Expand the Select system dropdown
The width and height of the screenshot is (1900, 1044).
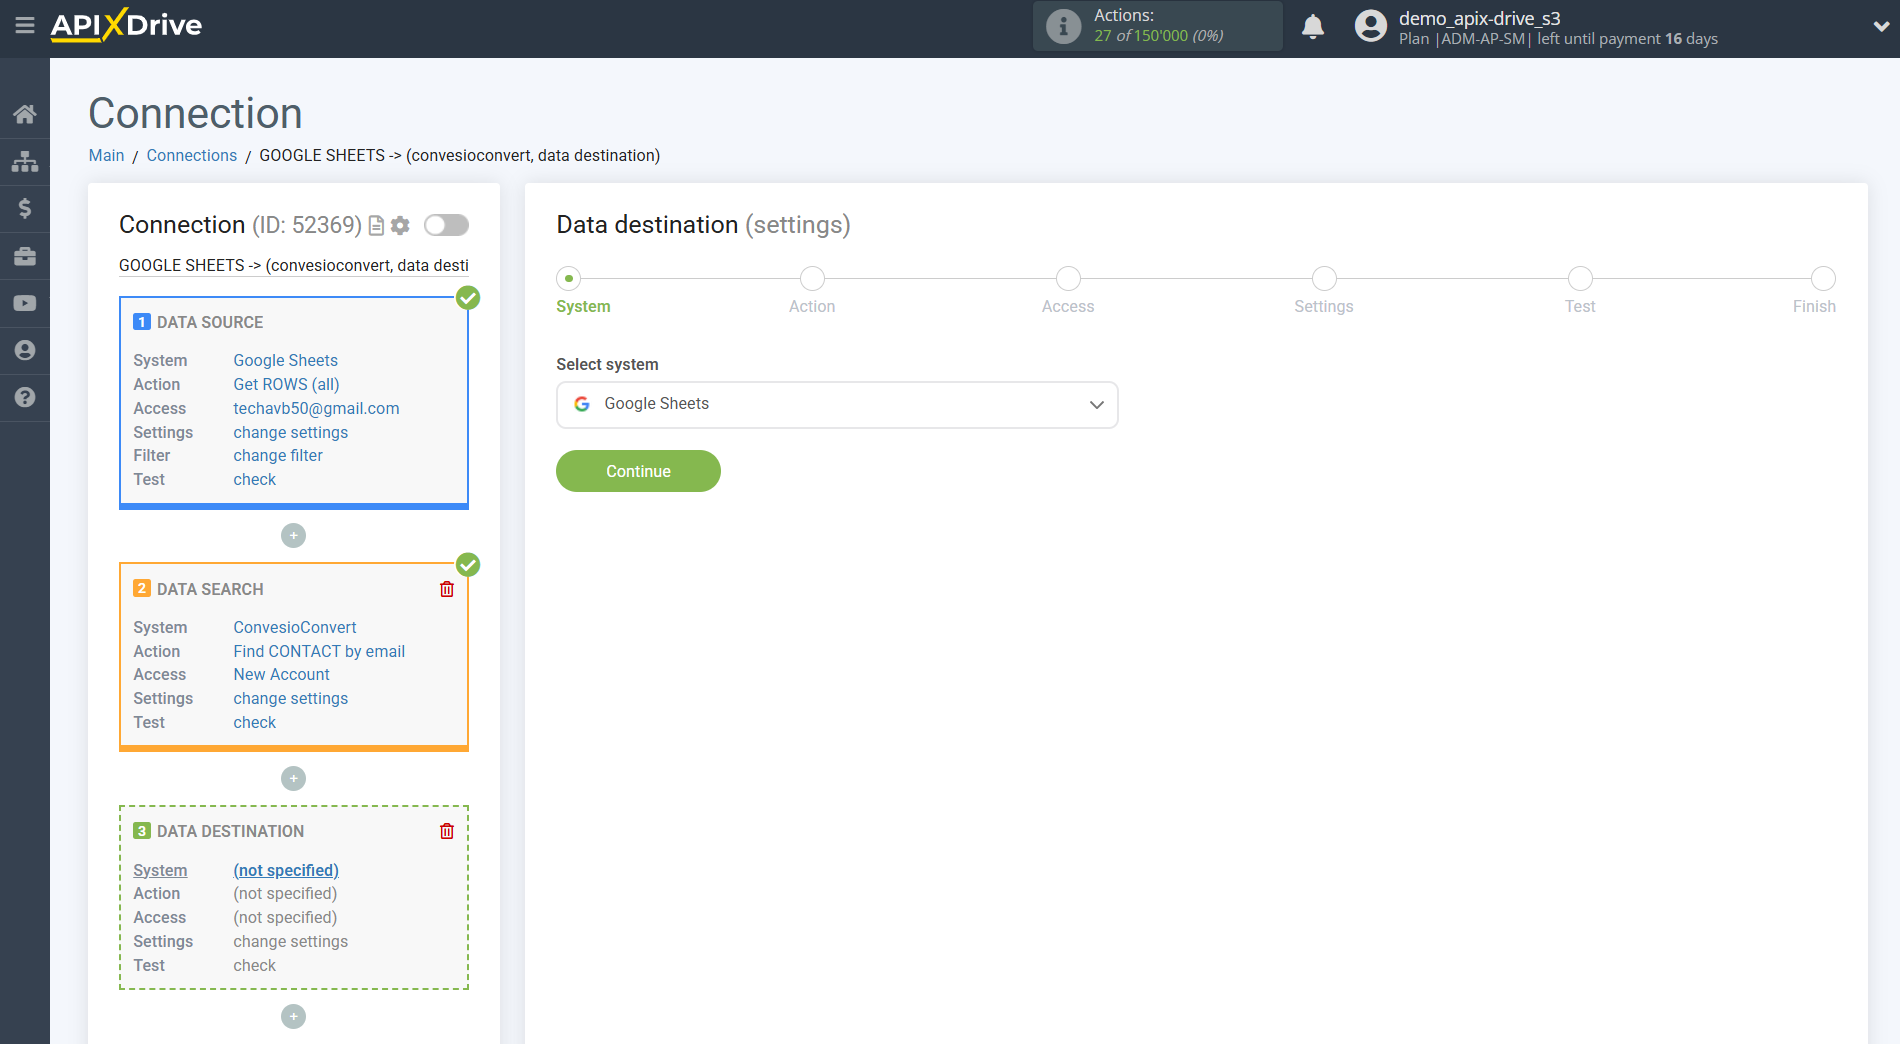pyautogui.click(x=837, y=405)
